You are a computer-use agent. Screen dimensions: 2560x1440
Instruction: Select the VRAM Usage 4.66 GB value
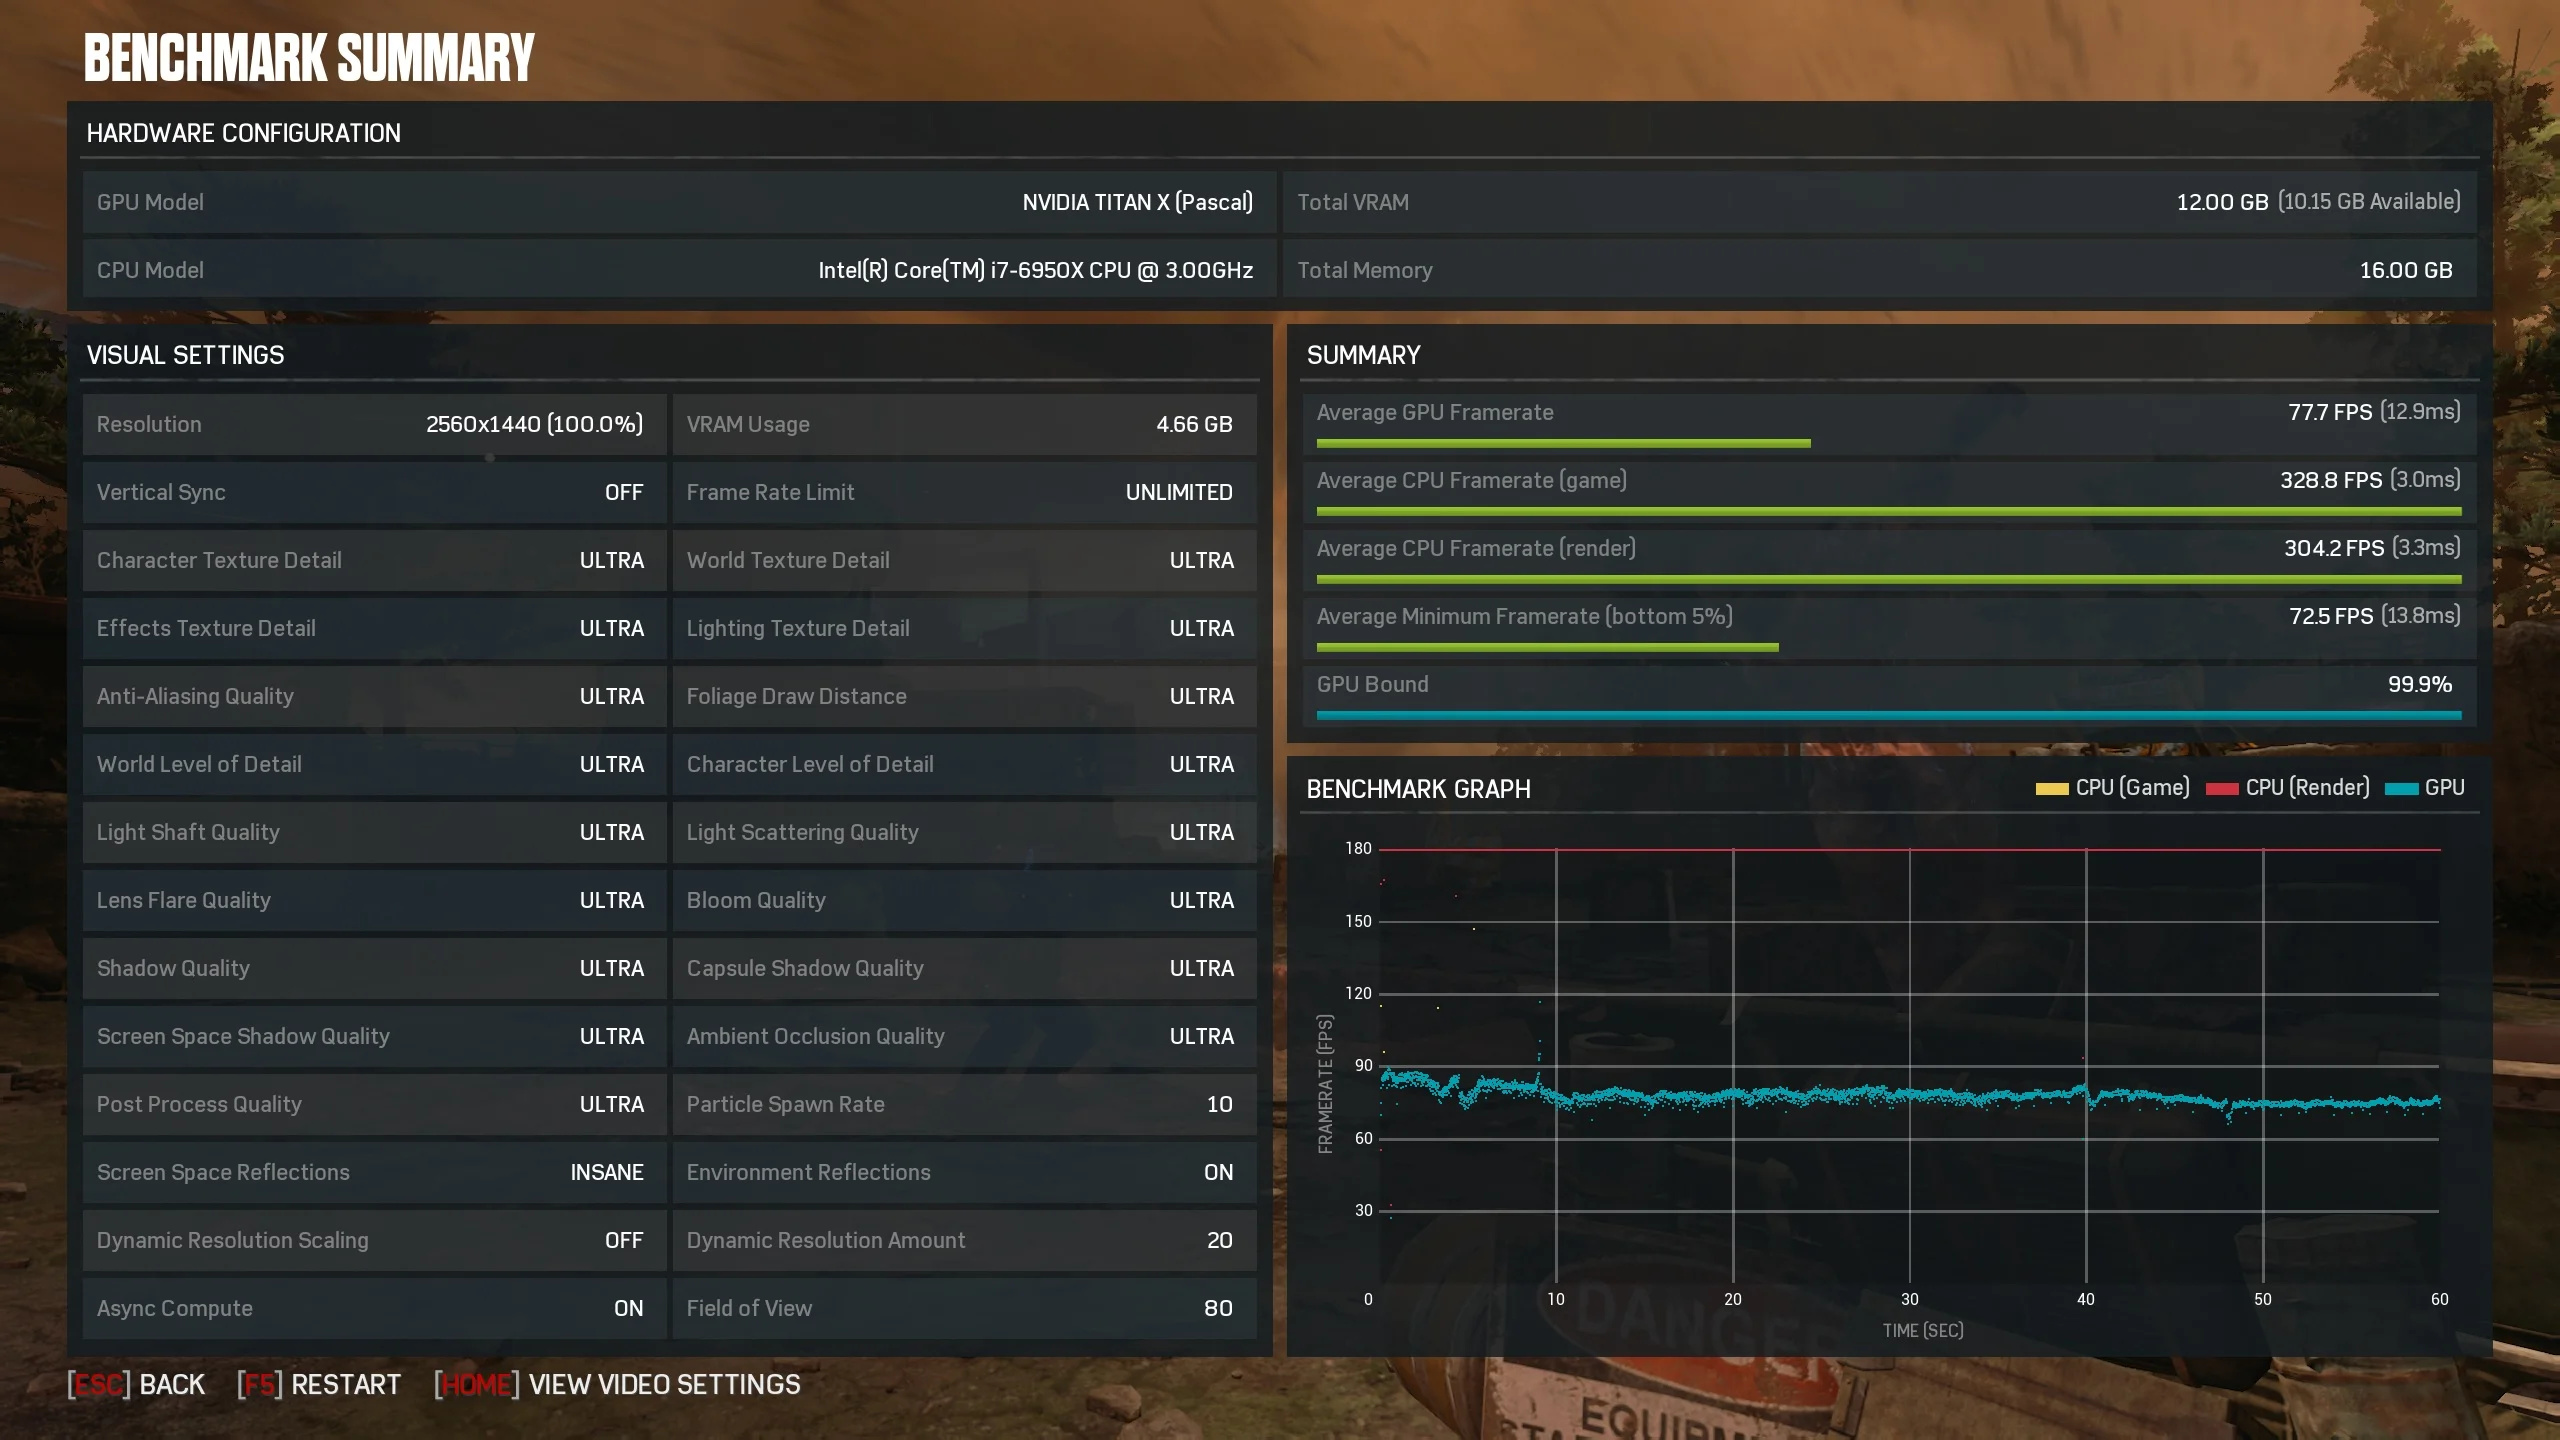coord(1194,425)
